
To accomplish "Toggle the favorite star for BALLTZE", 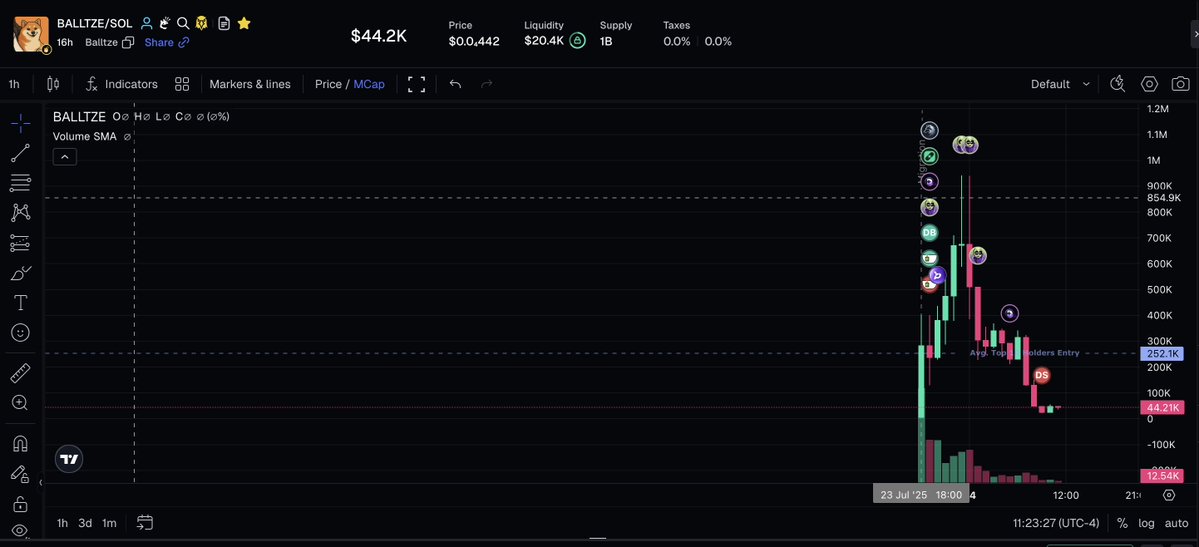I will pyautogui.click(x=244, y=24).
